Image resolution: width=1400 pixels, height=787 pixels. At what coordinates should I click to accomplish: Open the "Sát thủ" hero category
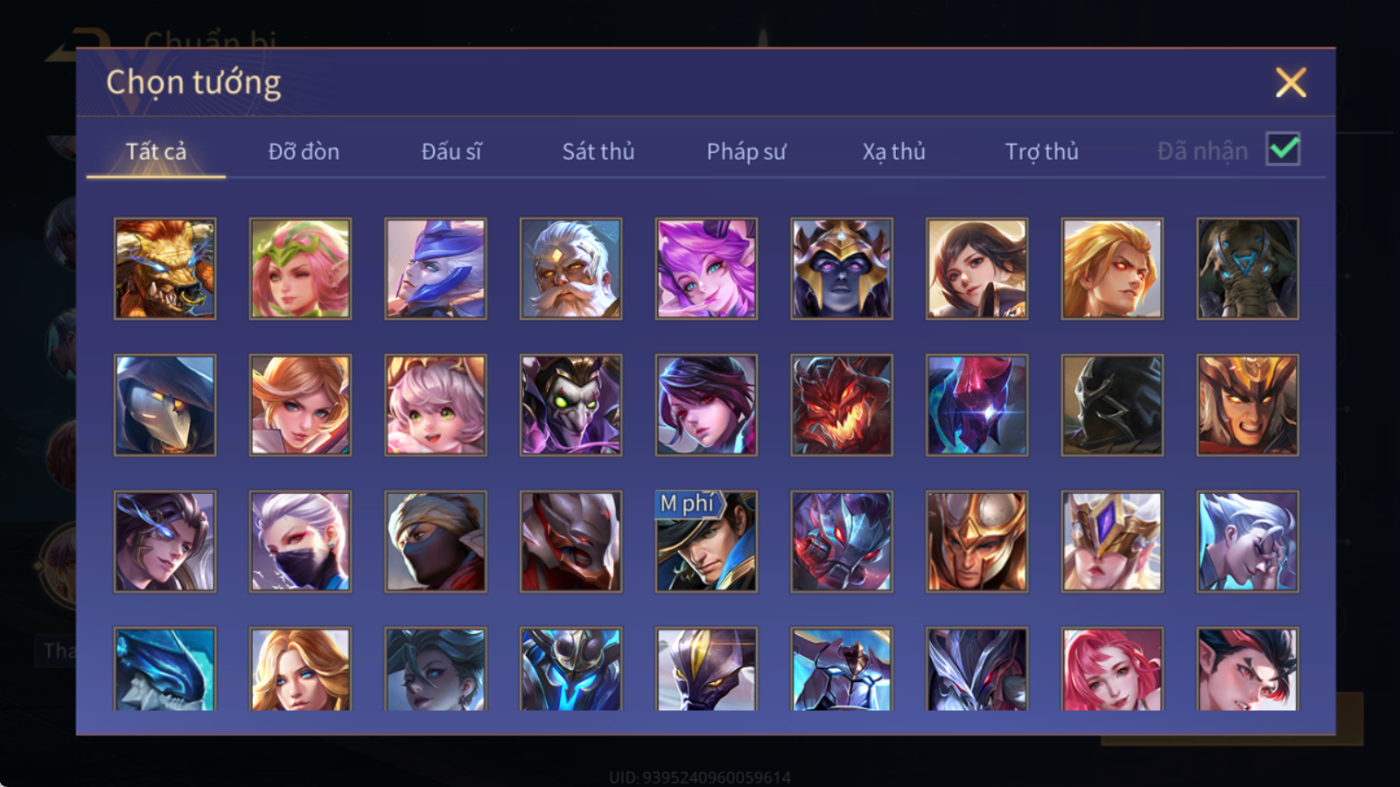coord(598,151)
